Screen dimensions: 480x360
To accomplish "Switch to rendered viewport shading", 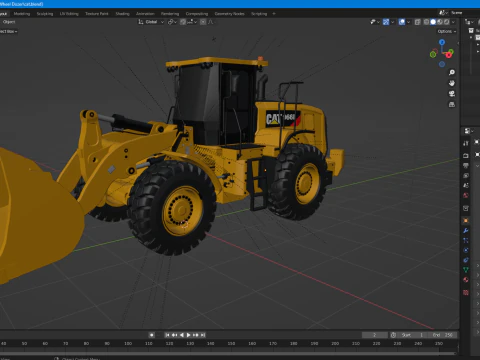I will point(446,22).
